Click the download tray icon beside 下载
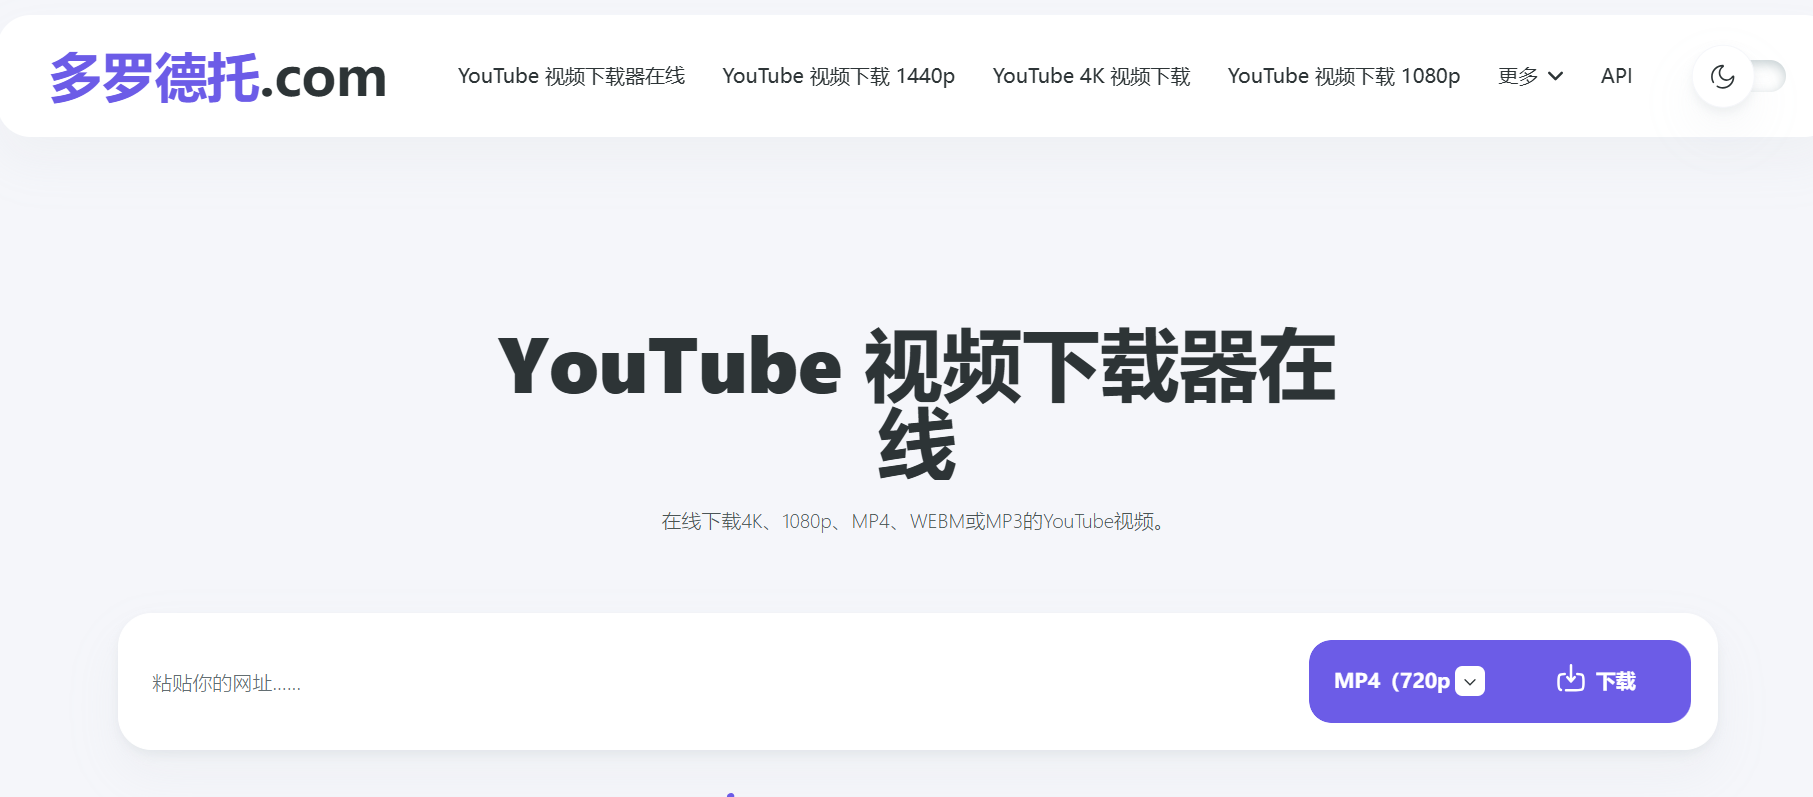 [x=1570, y=680]
